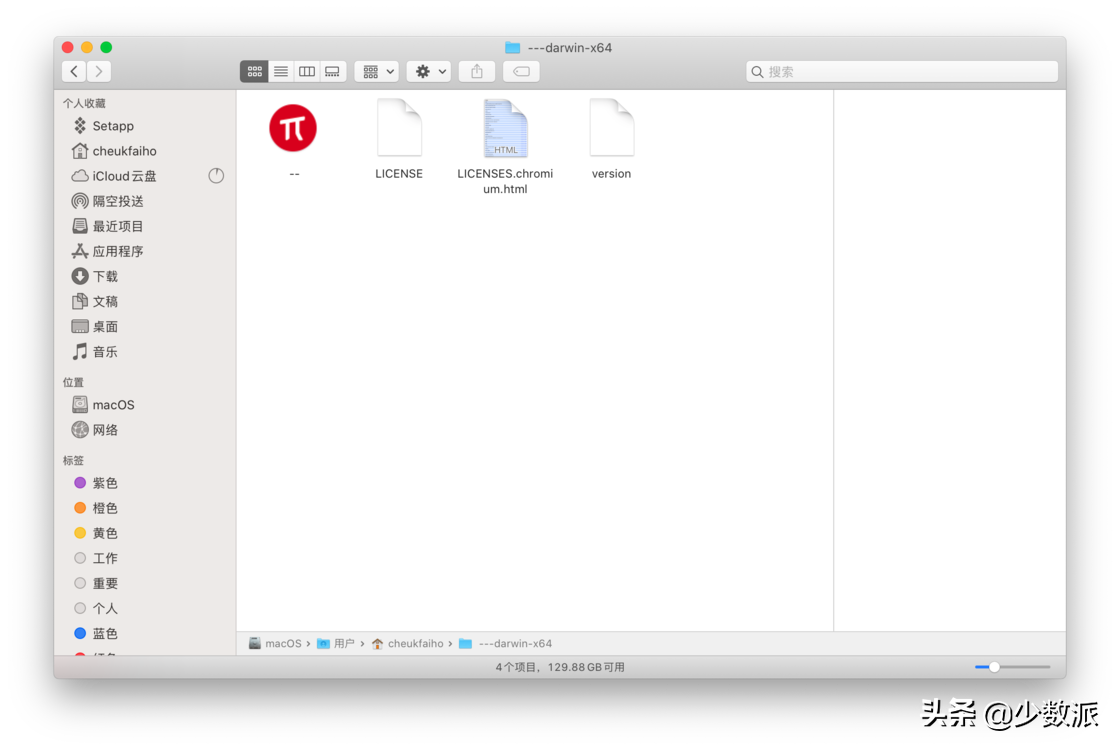Minimize the Finder window with yellow button
Screen dimensions: 1120x750
coord(87,47)
